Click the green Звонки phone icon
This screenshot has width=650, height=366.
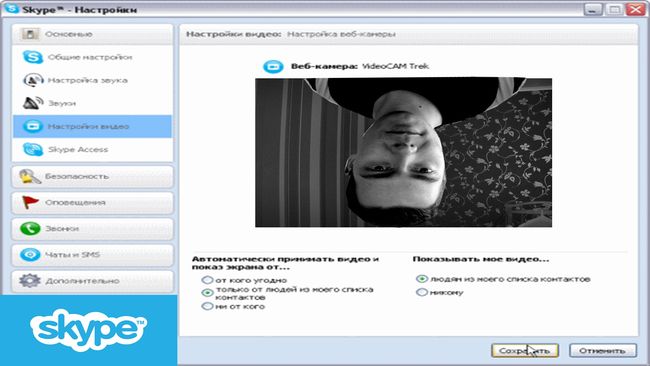[30, 228]
